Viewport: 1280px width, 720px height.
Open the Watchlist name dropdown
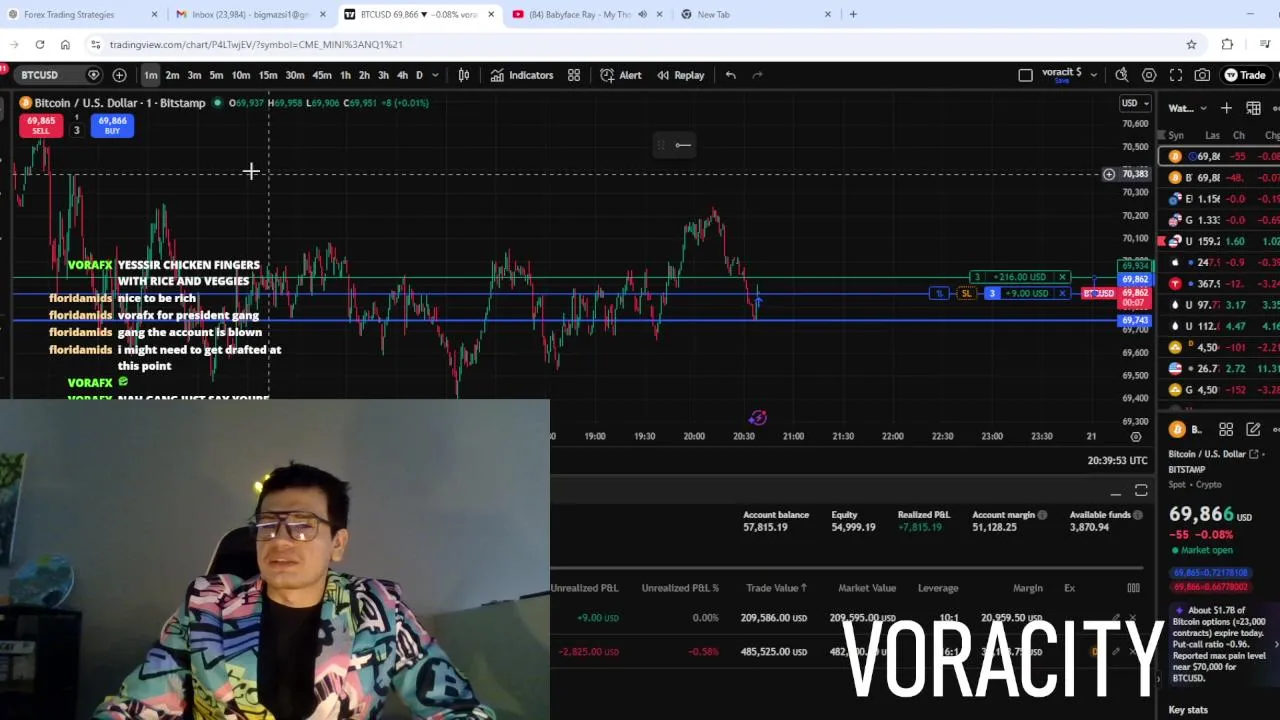pos(1188,108)
